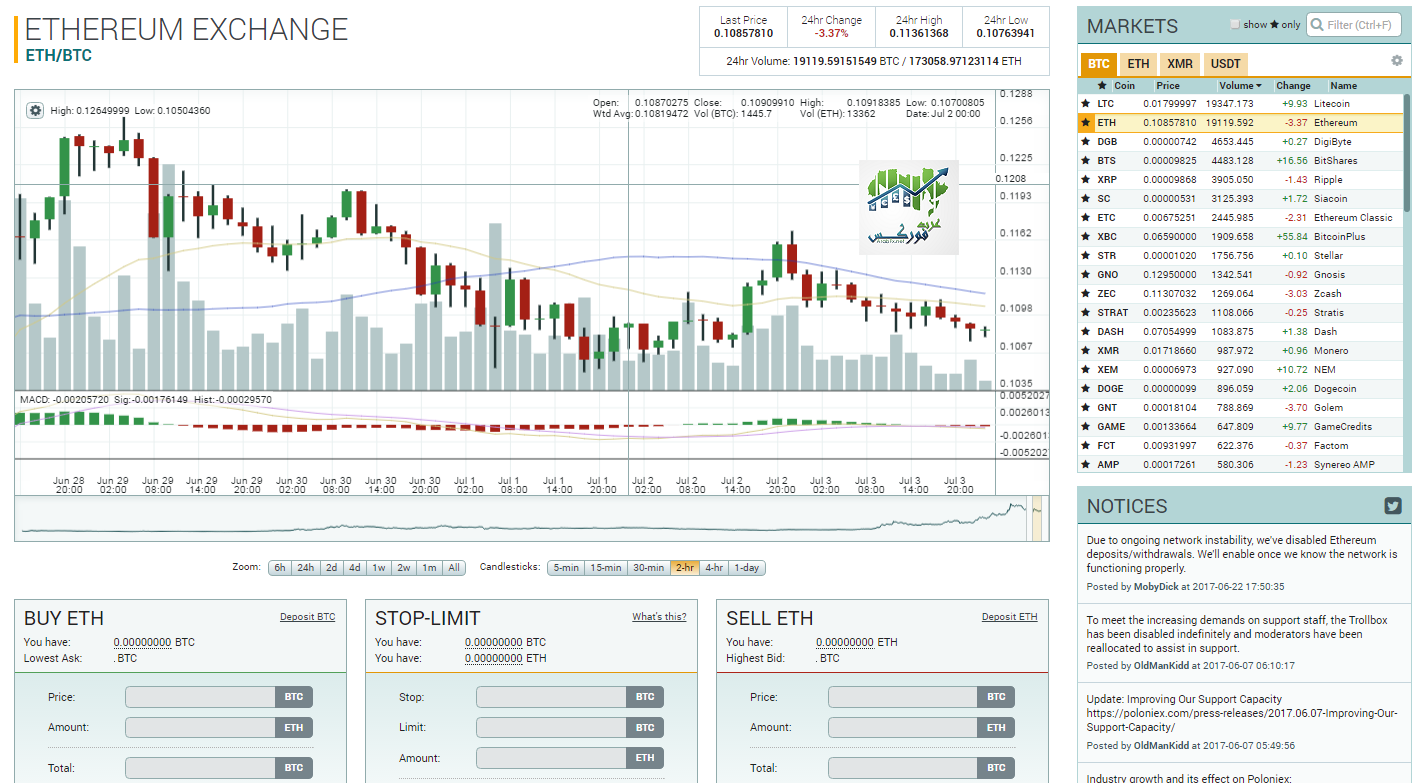Click ETH balance in Sell ETH panel

pos(845,642)
